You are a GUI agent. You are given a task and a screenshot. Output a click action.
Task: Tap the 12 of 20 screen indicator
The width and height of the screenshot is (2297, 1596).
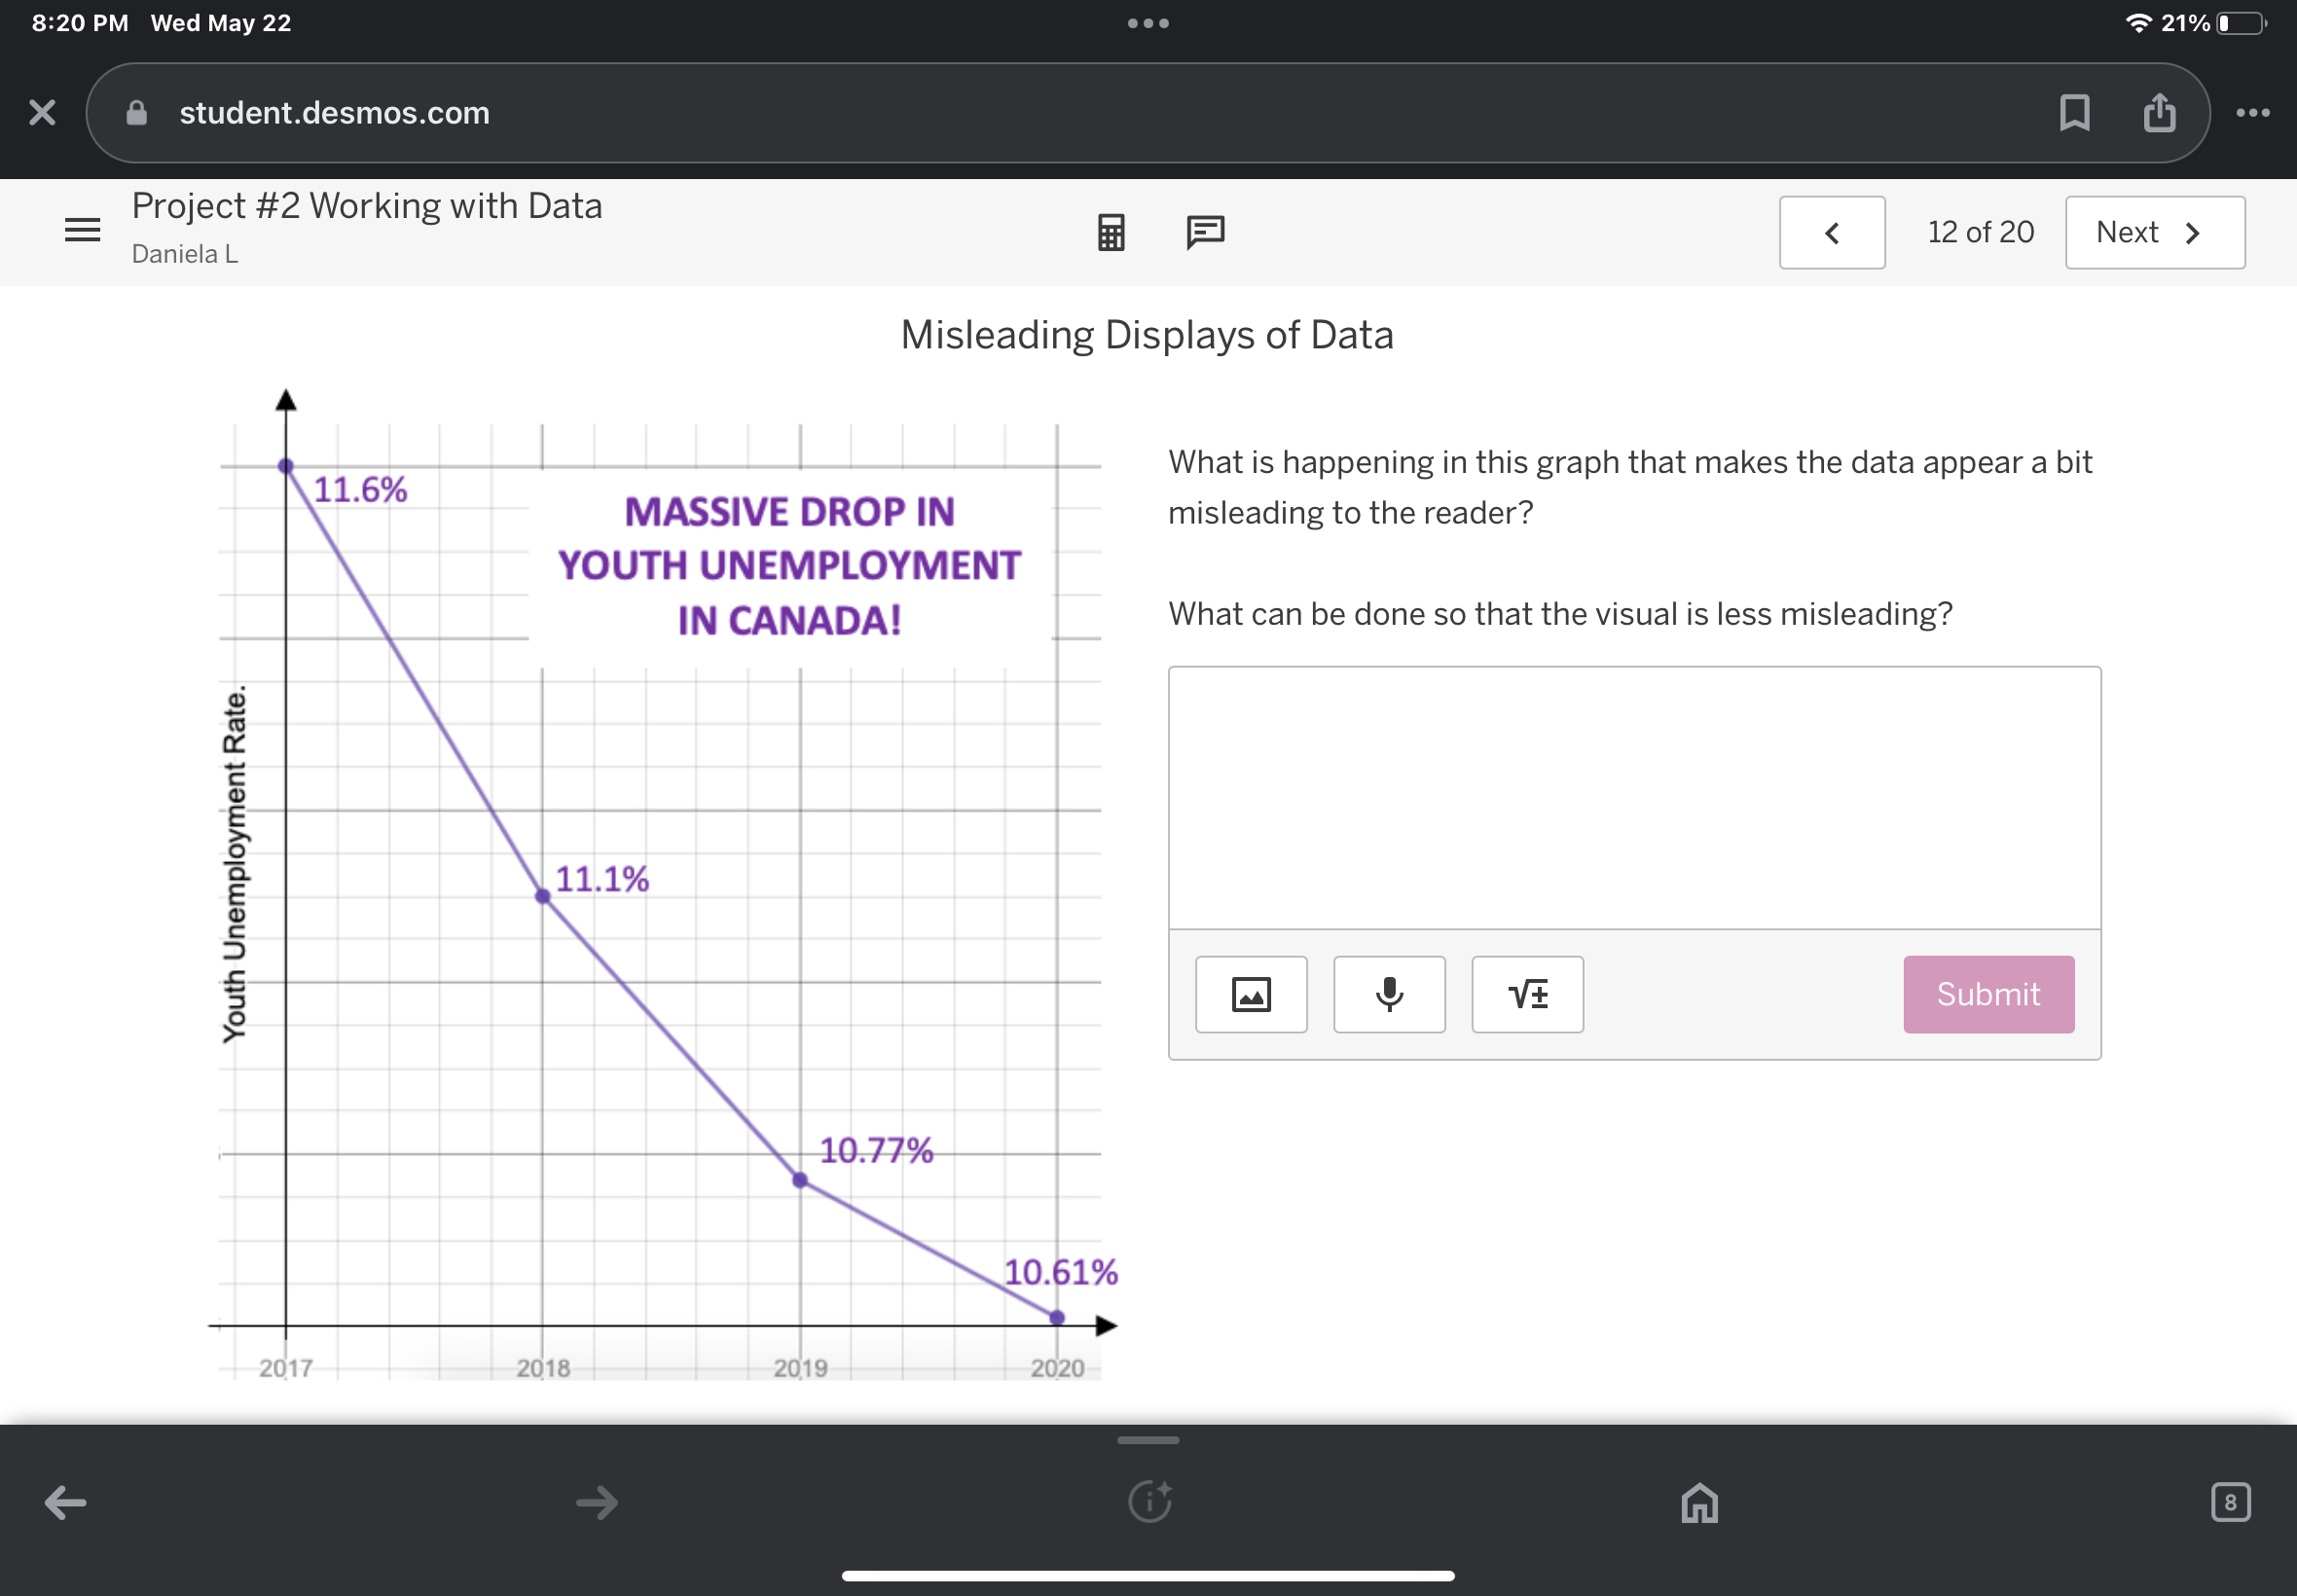pyautogui.click(x=1980, y=232)
